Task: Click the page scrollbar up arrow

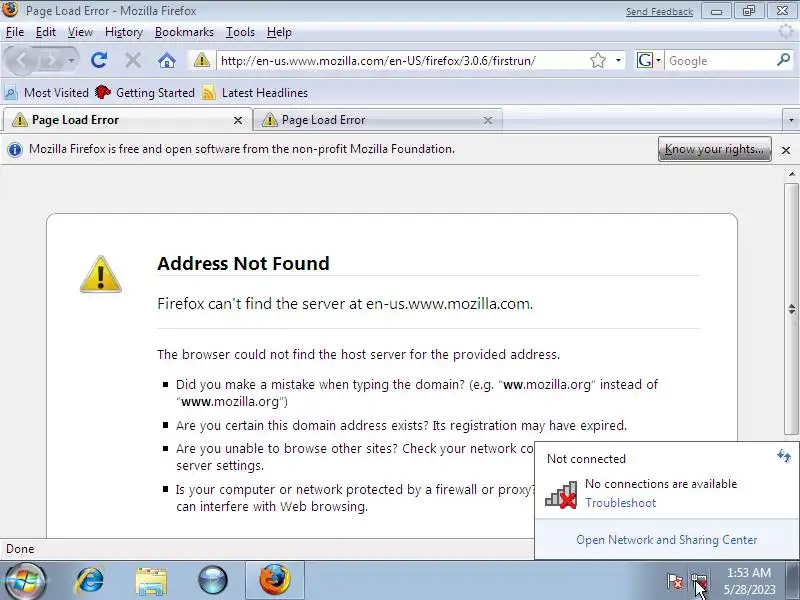Action: (792, 174)
